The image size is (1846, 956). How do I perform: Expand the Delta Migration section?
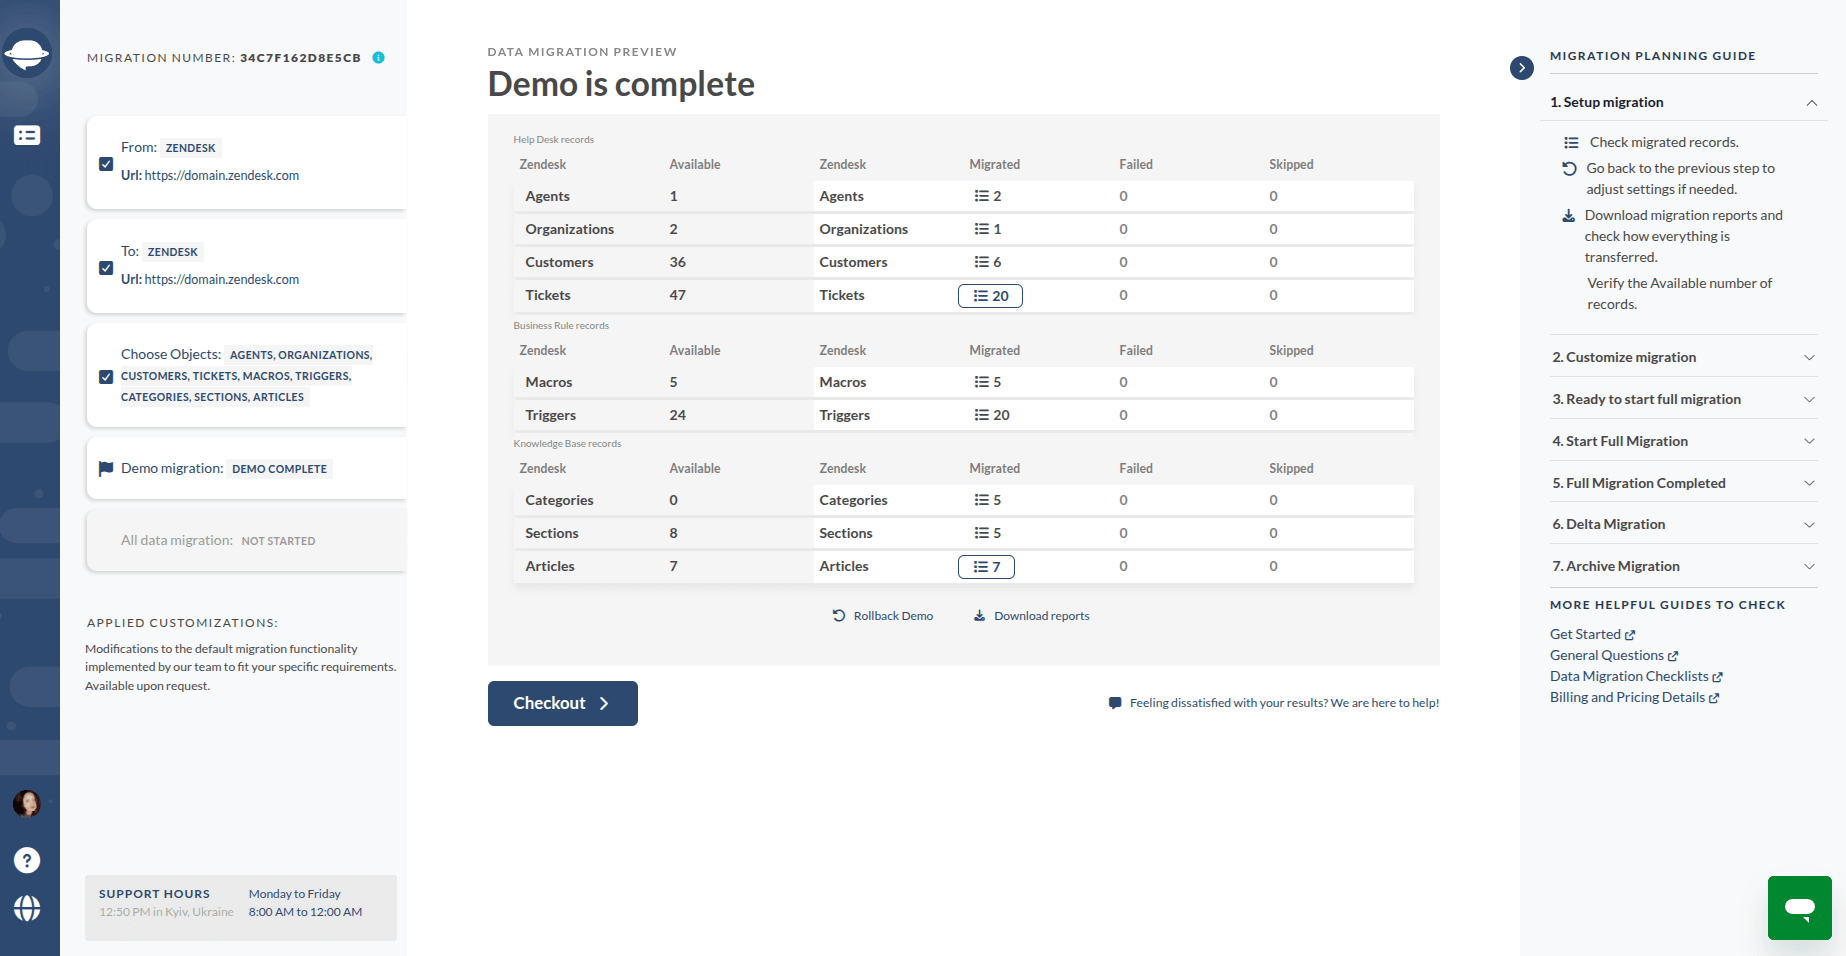(x=1810, y=524)
